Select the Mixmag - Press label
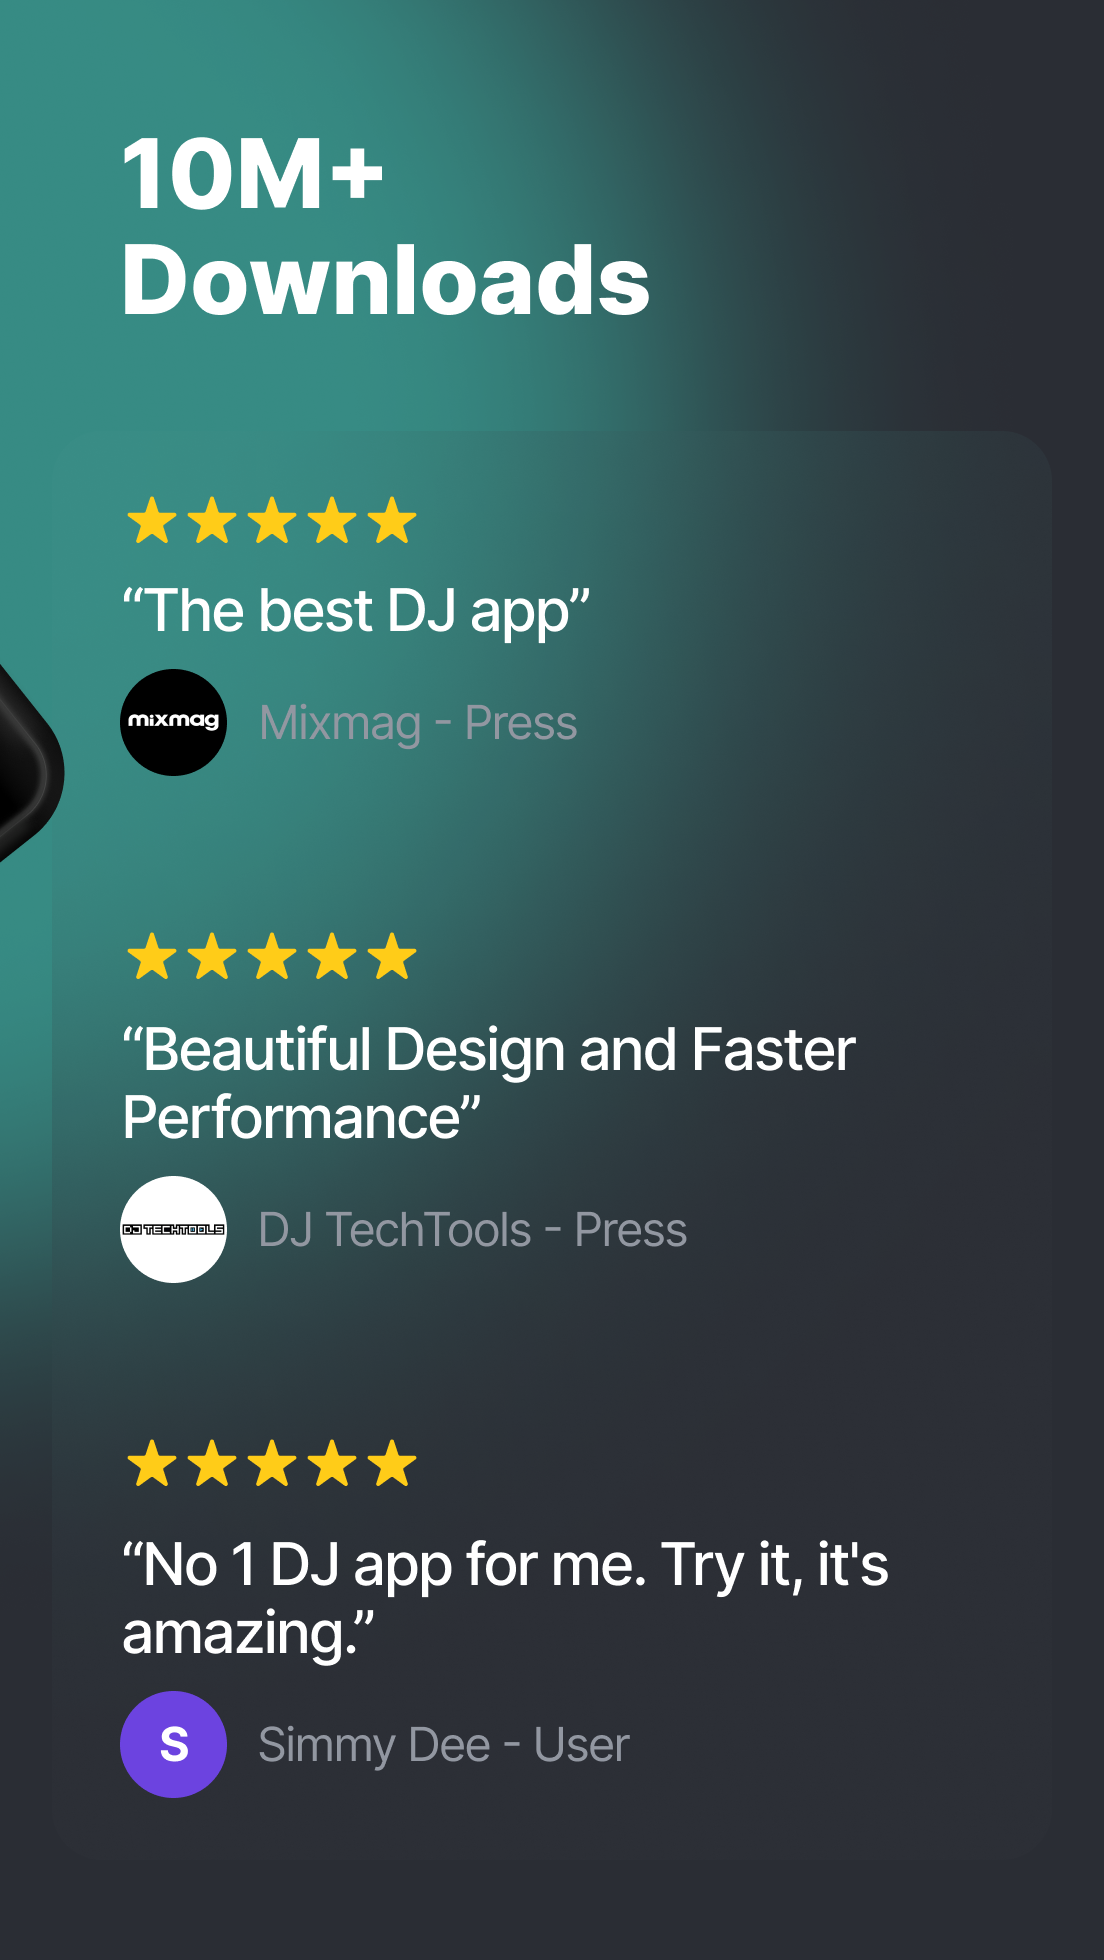This screenshot has width=1104, height=1960. (418, 722)
